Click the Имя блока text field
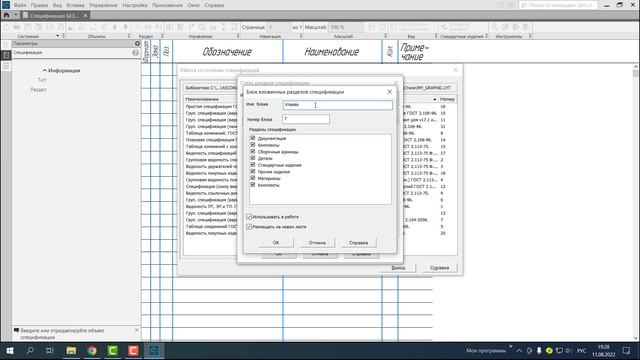 [337, 105]
